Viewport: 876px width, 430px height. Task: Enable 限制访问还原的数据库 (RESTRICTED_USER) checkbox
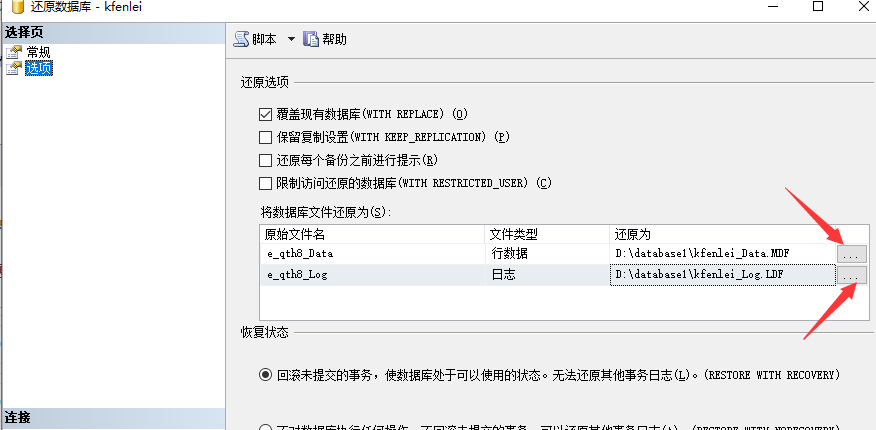tap(266, 183)
